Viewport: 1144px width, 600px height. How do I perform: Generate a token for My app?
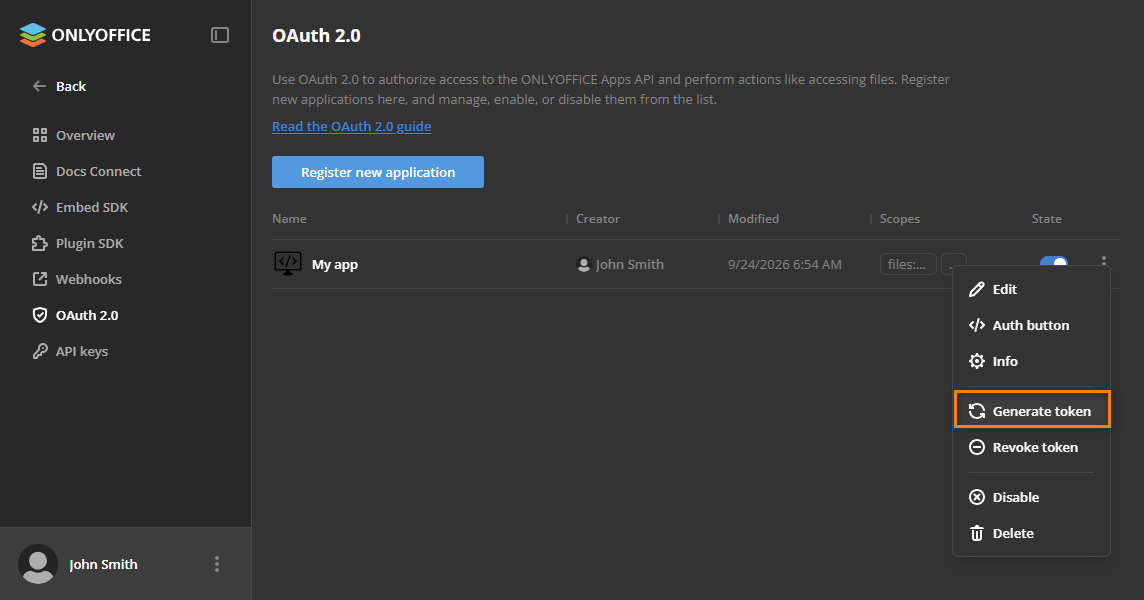1032,411
